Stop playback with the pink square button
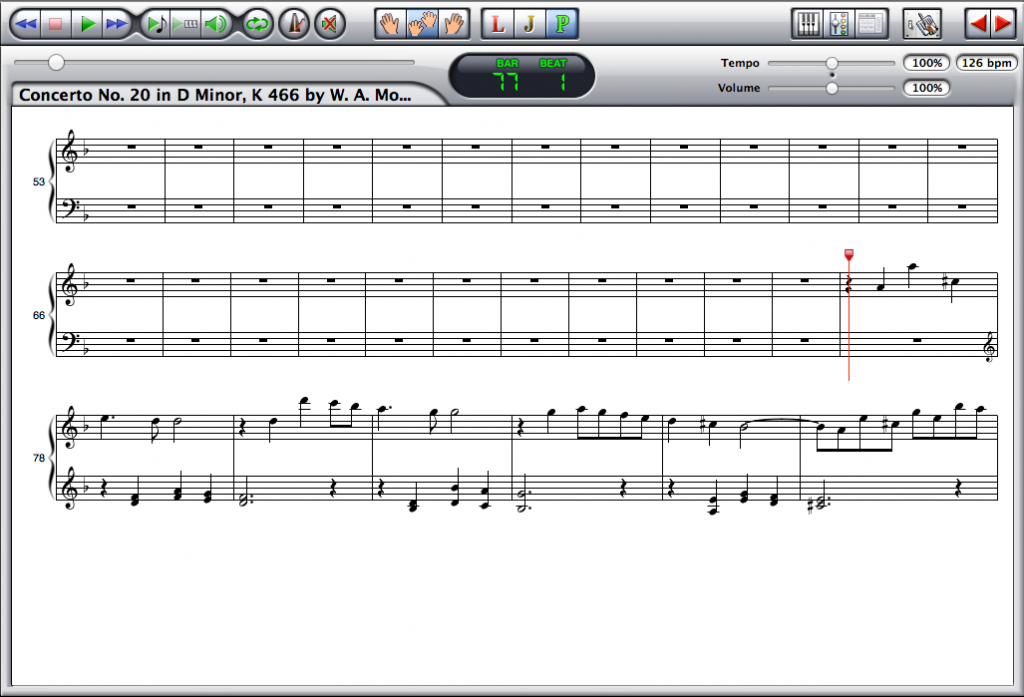Screen dimensions: 1024x697 (x=56, y=24)
